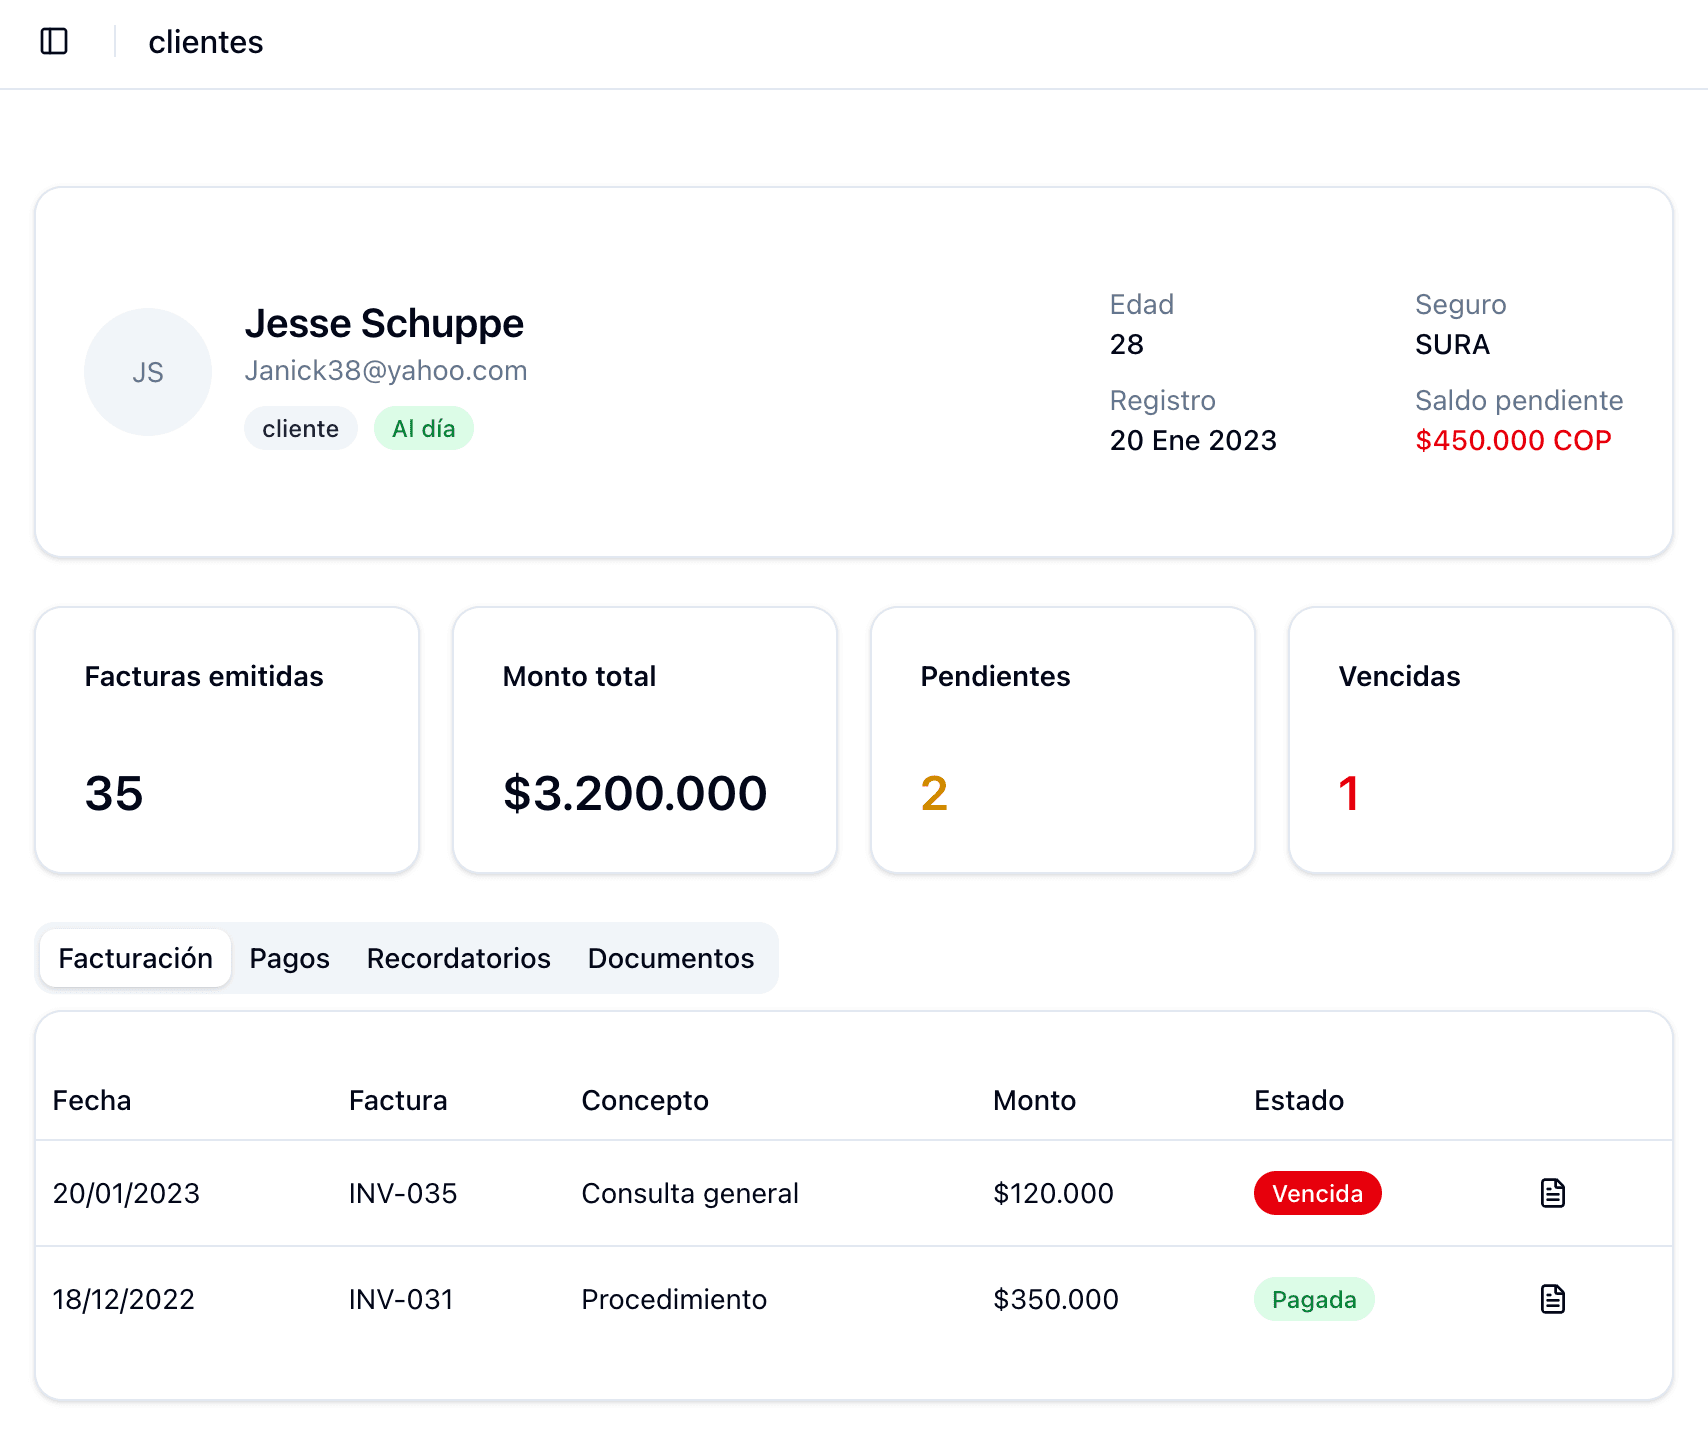Image resolution: width=1708 pixels, height=1438 pixels.
Task: Open the Recordatorios tab
Action: [x=458, y=958]
